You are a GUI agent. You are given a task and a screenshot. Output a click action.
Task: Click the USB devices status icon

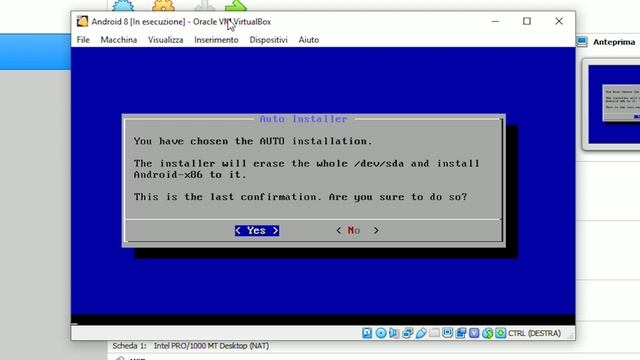click(421, 333)
